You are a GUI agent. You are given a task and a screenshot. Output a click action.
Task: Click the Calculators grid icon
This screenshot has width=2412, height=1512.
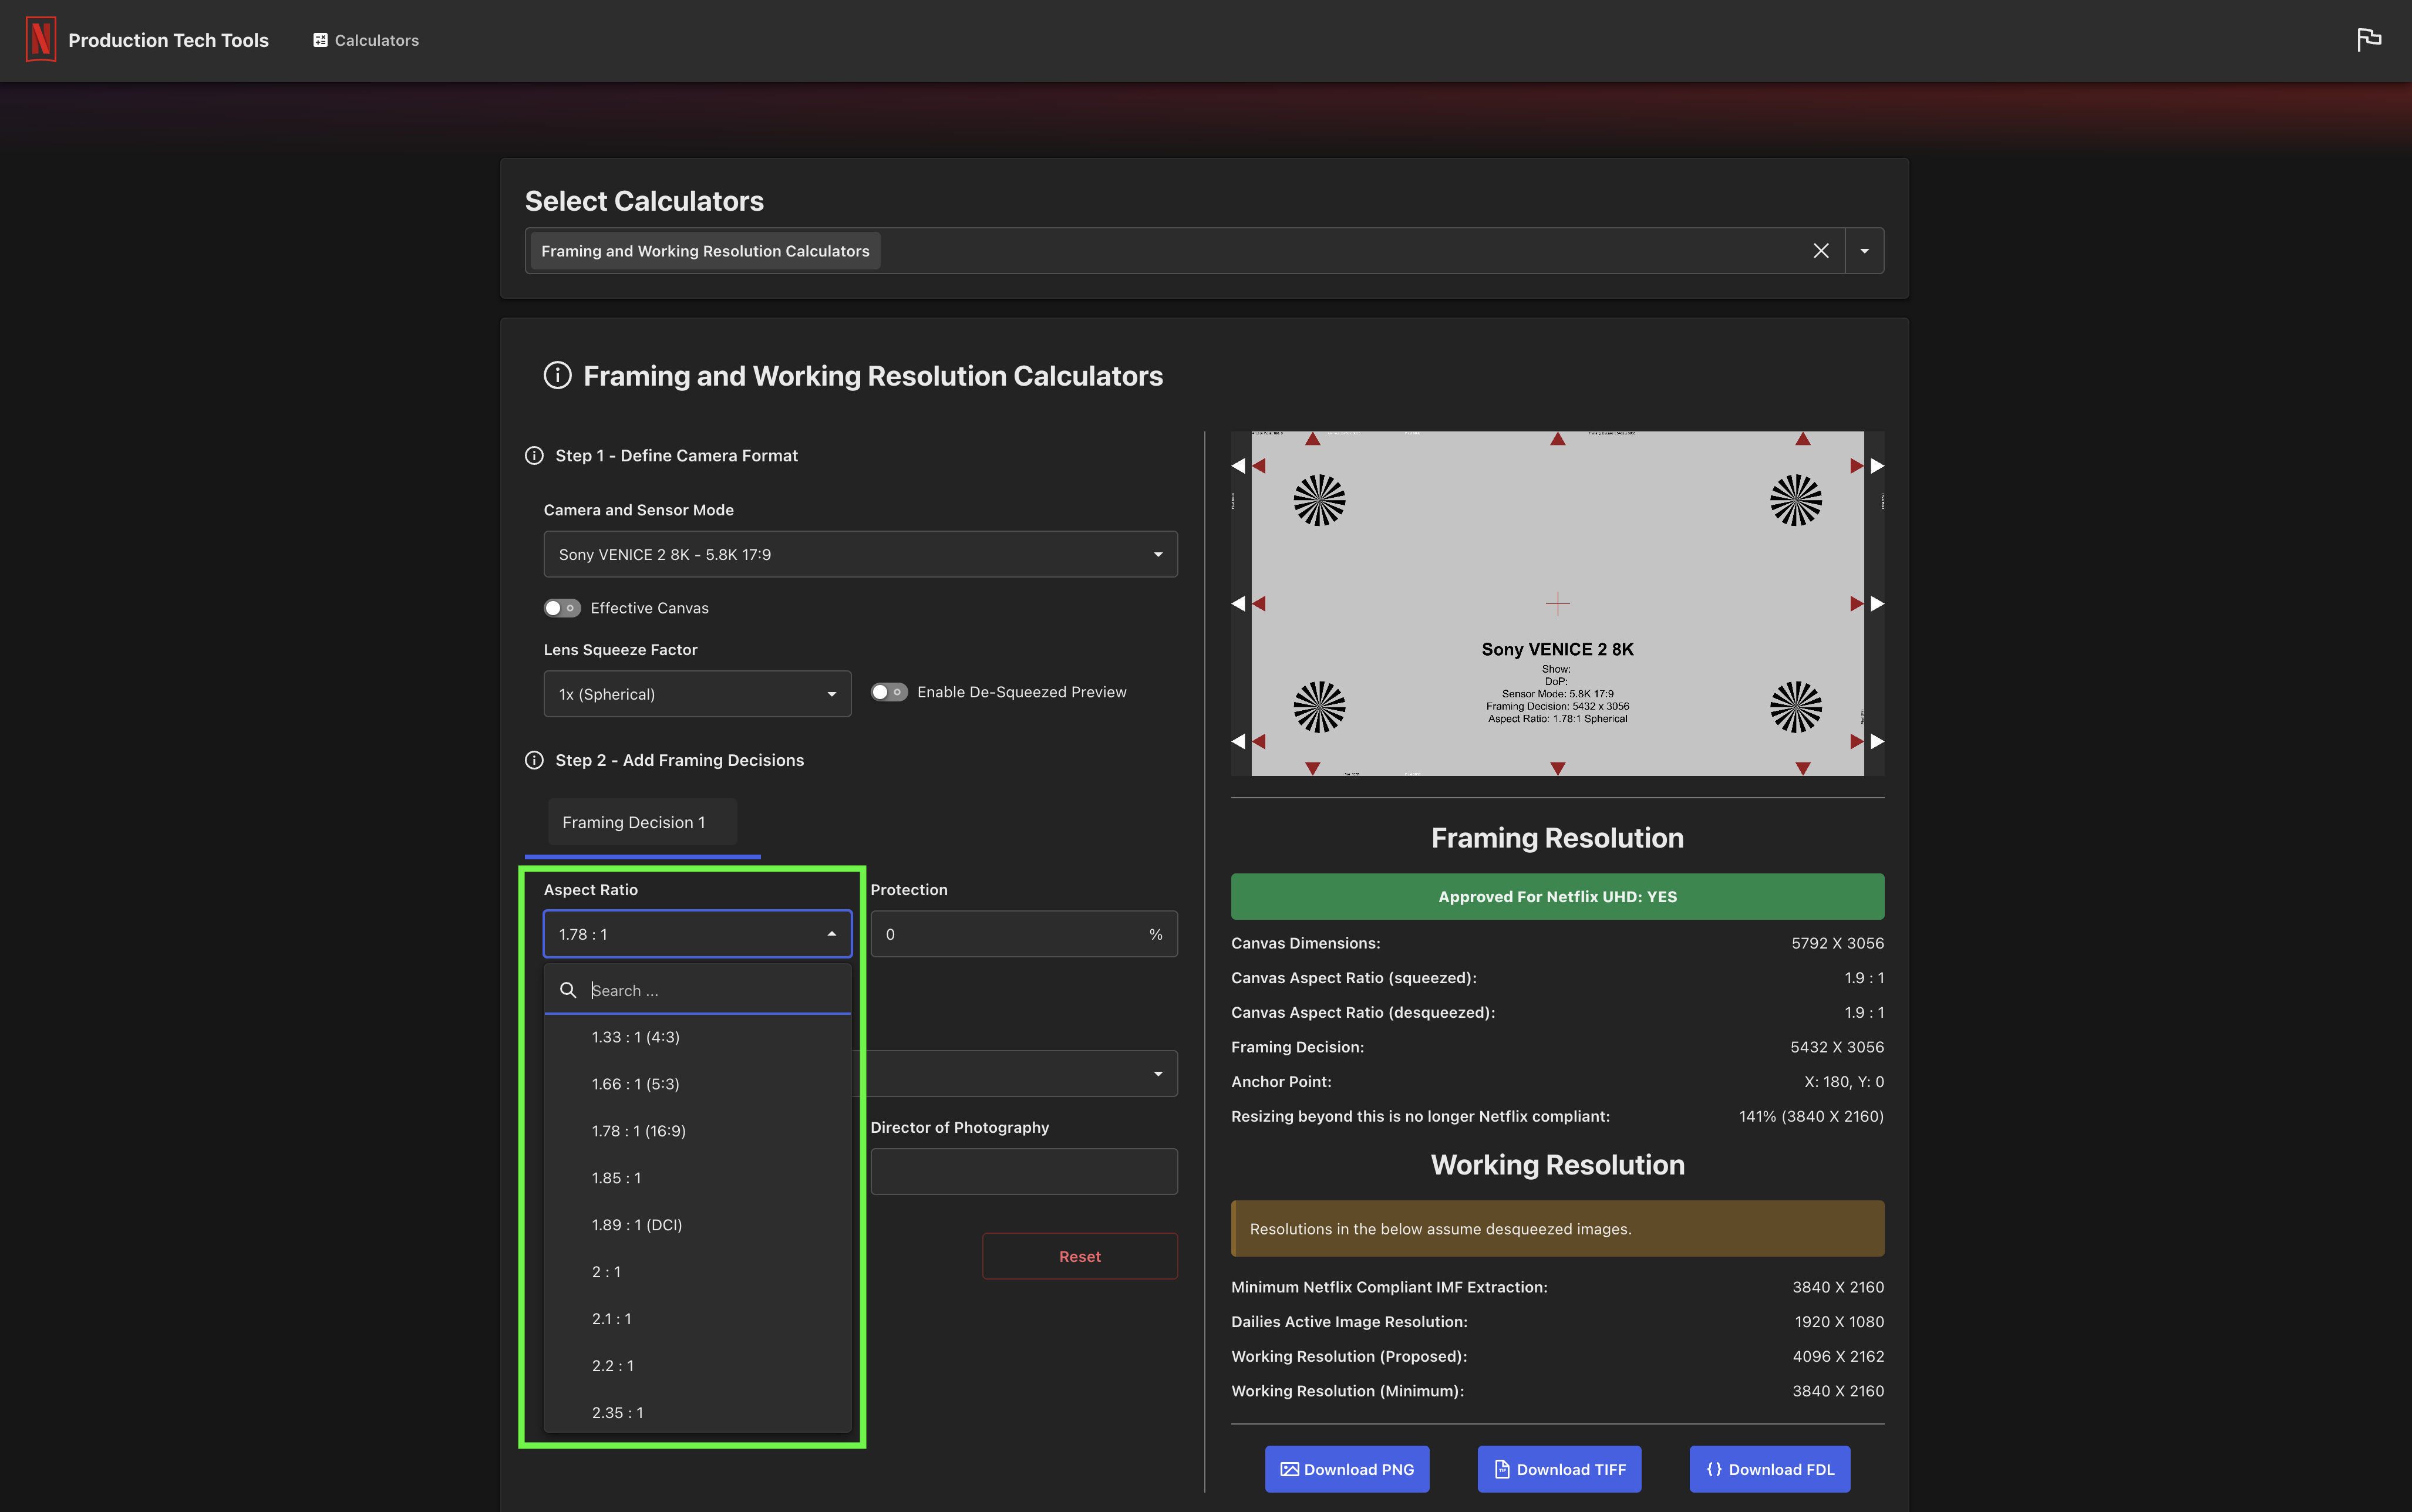point(320,40)
